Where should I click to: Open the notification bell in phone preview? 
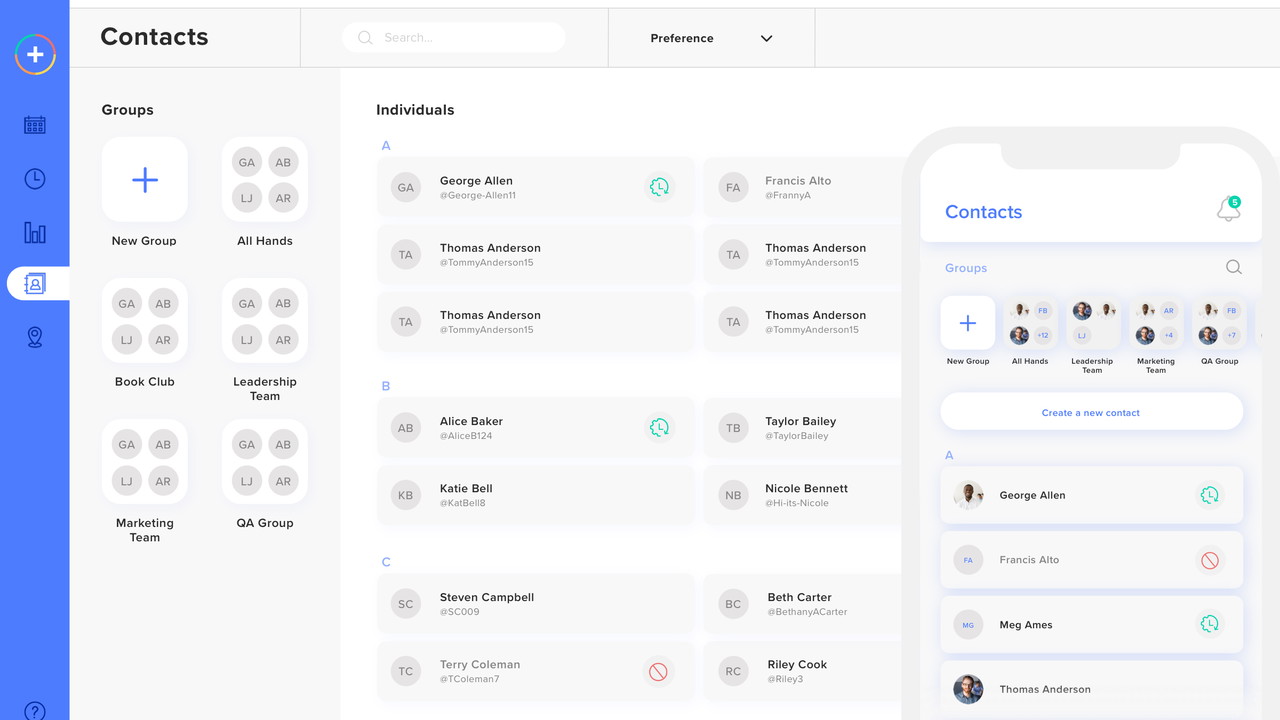tap(1228, 210)
